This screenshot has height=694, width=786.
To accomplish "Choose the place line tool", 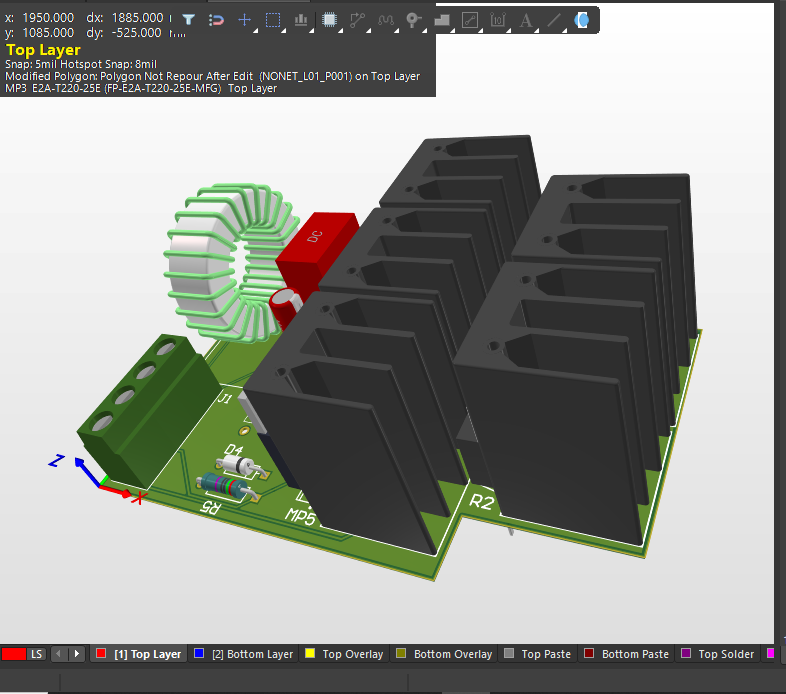I will click(x=554, y=20).
